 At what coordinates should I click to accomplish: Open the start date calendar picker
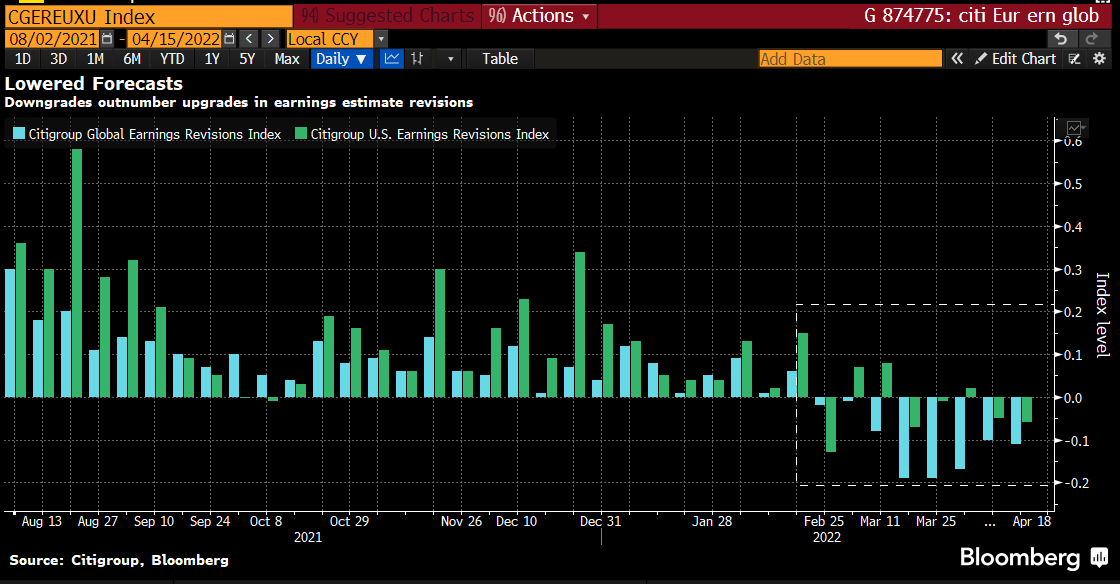107,39
